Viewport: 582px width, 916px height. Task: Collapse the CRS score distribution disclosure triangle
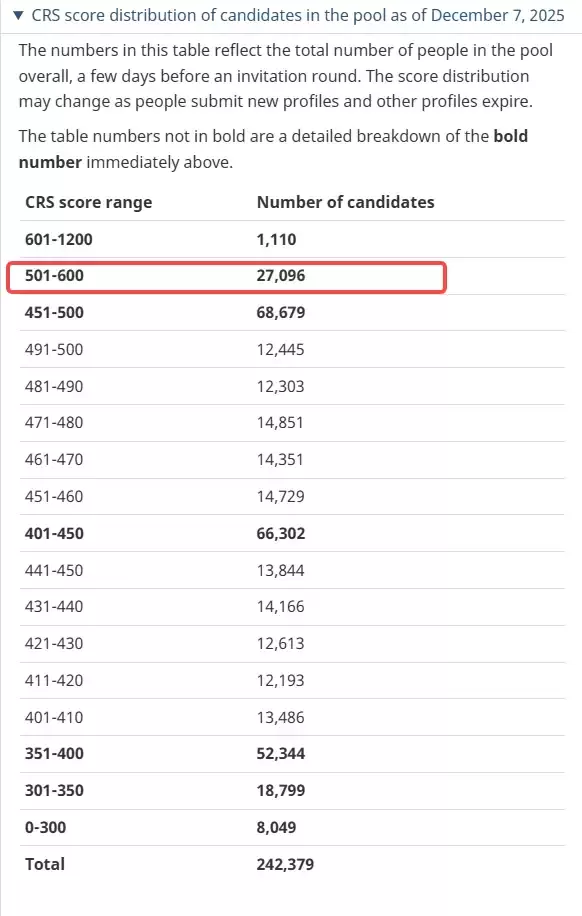18,15
